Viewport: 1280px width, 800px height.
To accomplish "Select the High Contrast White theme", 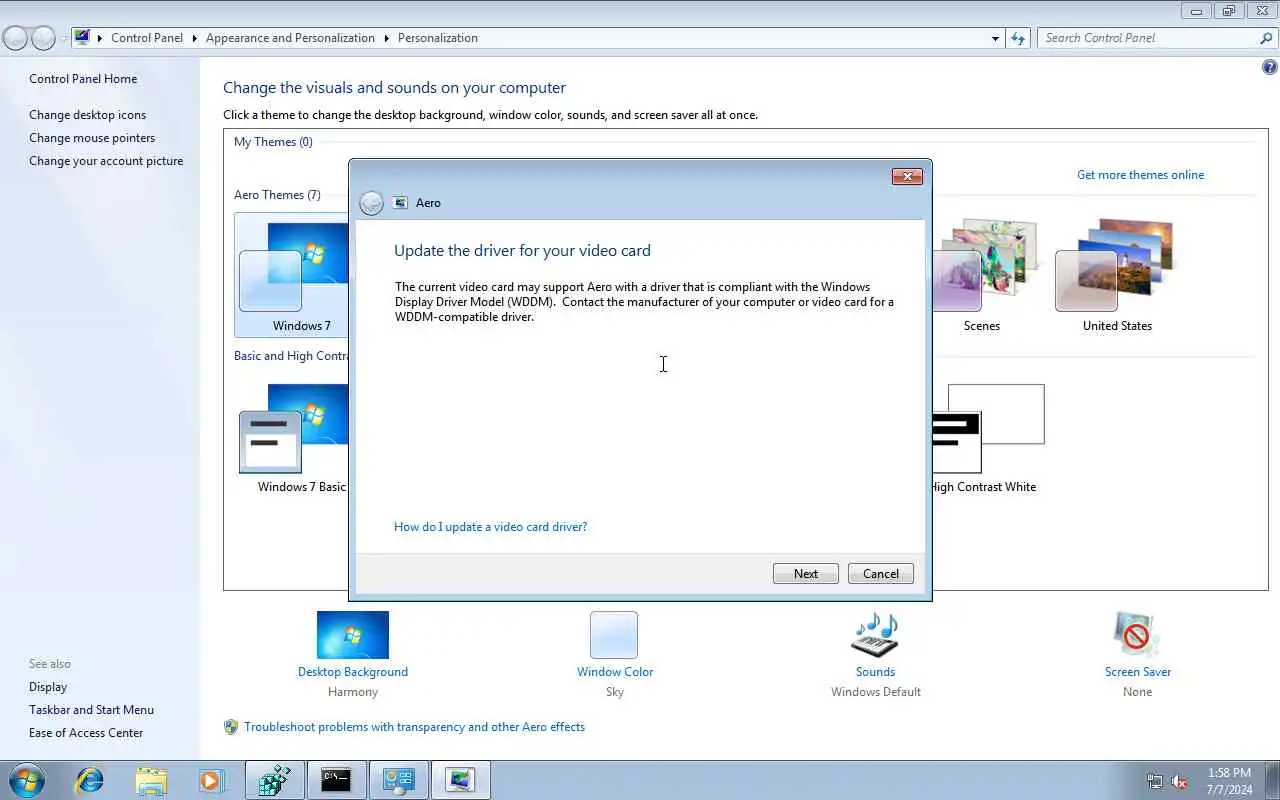I will point(985,438).
